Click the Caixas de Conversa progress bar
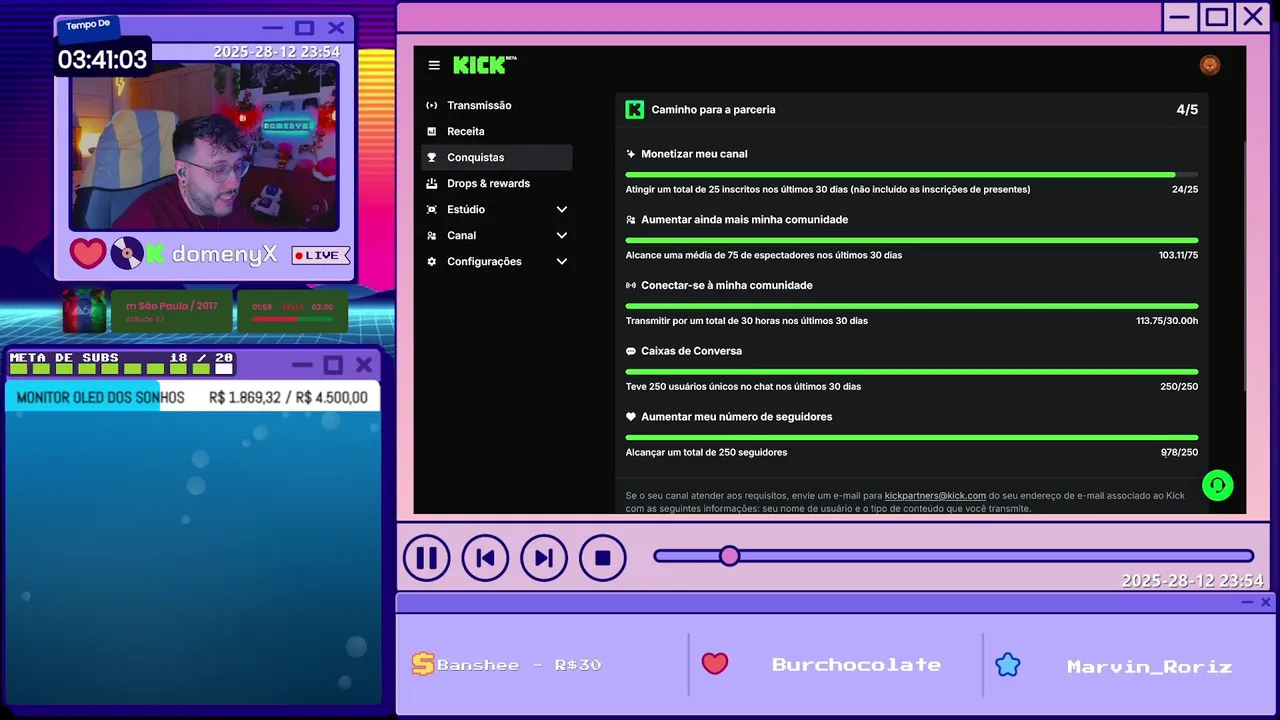The image size is (1280, 720). click(x=912, y=371)
